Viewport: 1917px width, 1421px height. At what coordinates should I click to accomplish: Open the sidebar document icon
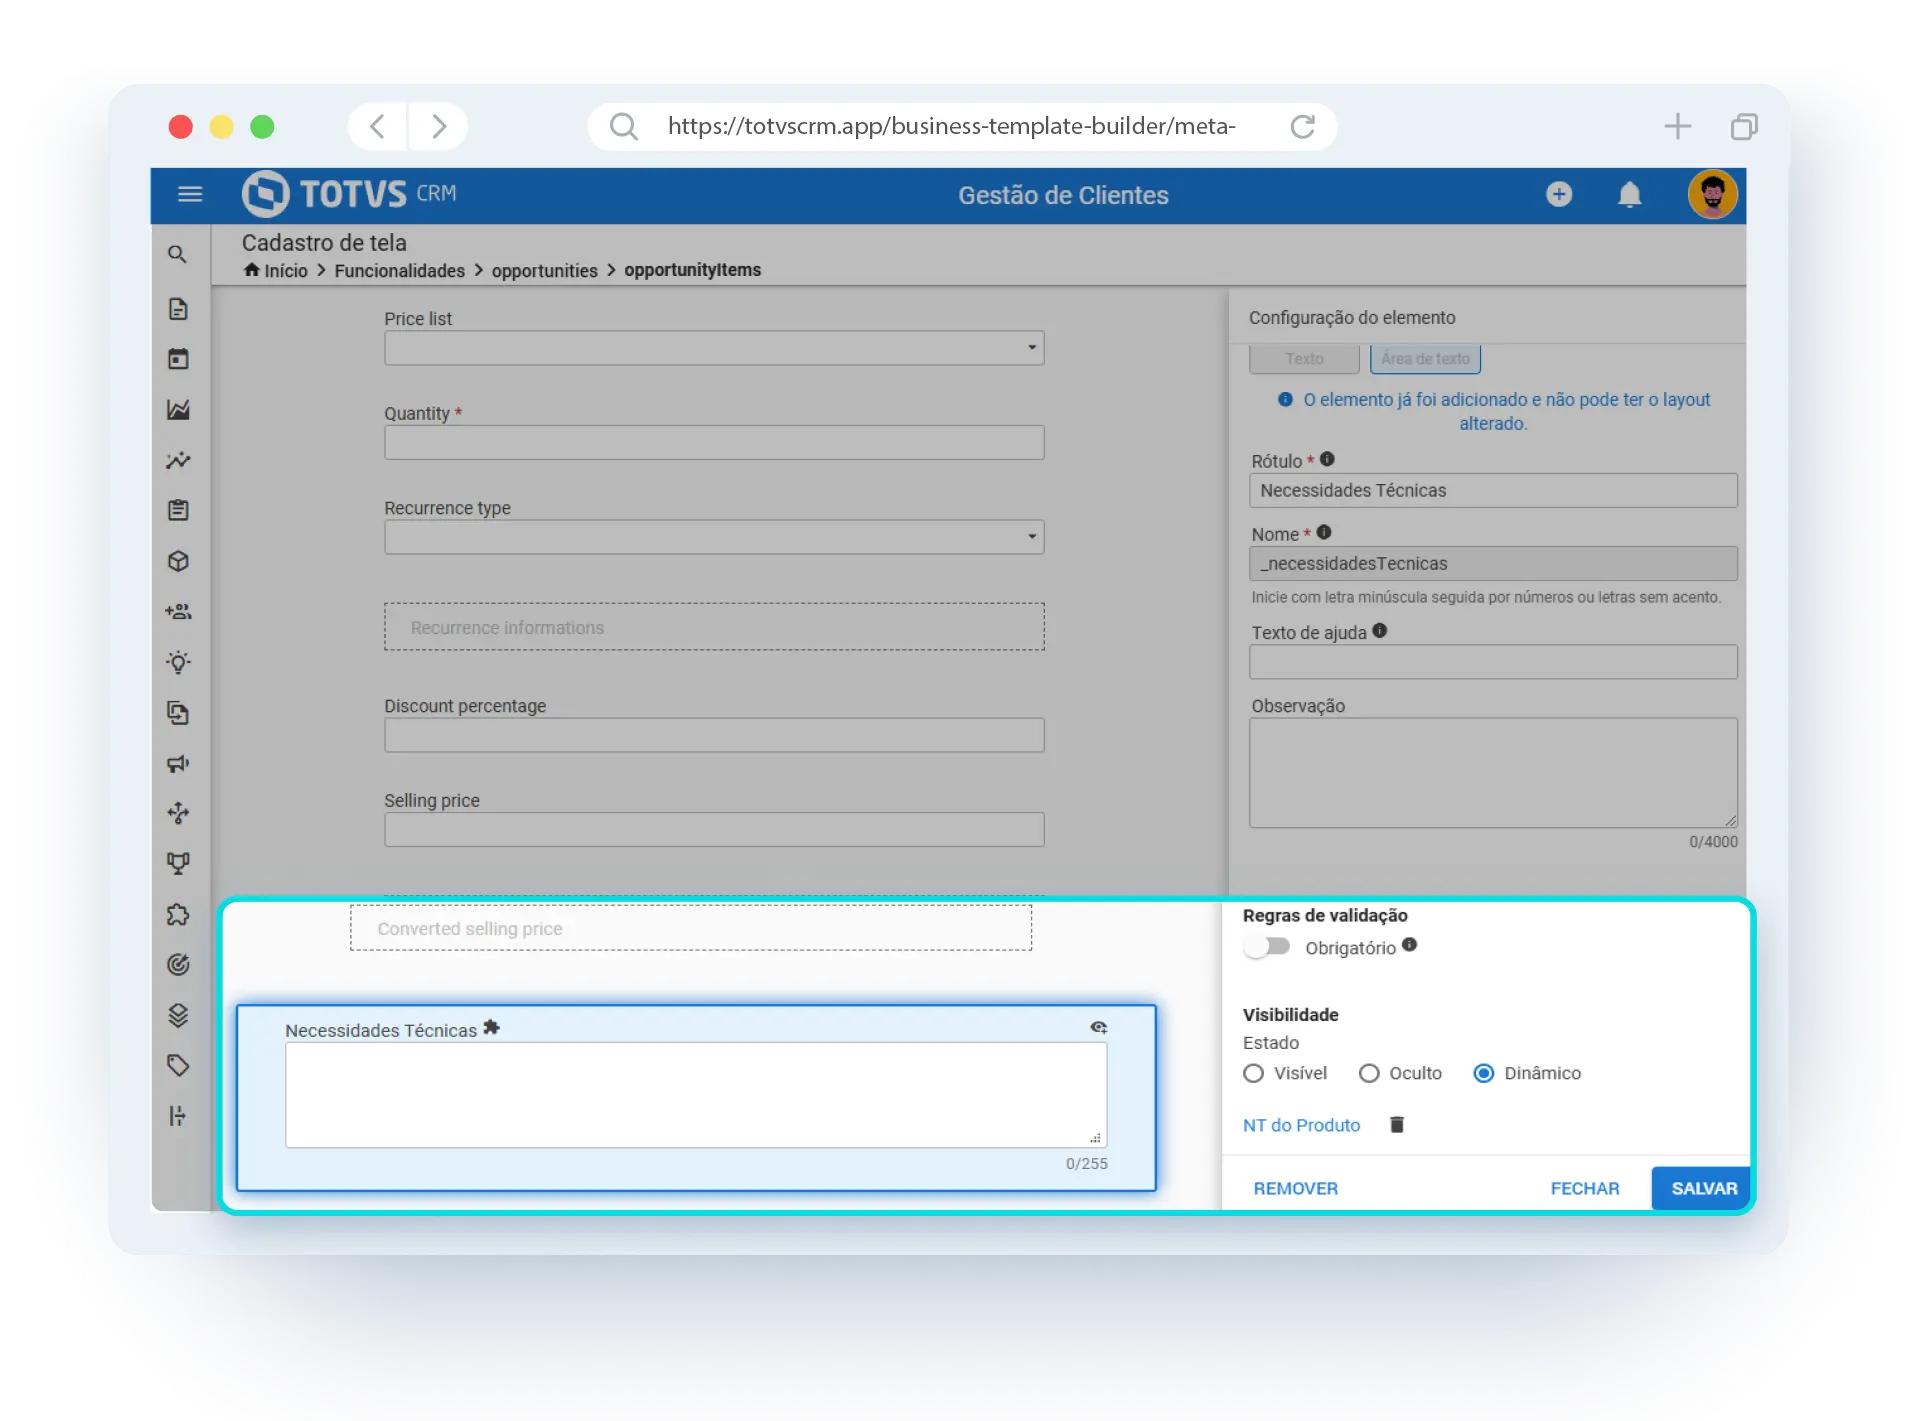(178, 309)
